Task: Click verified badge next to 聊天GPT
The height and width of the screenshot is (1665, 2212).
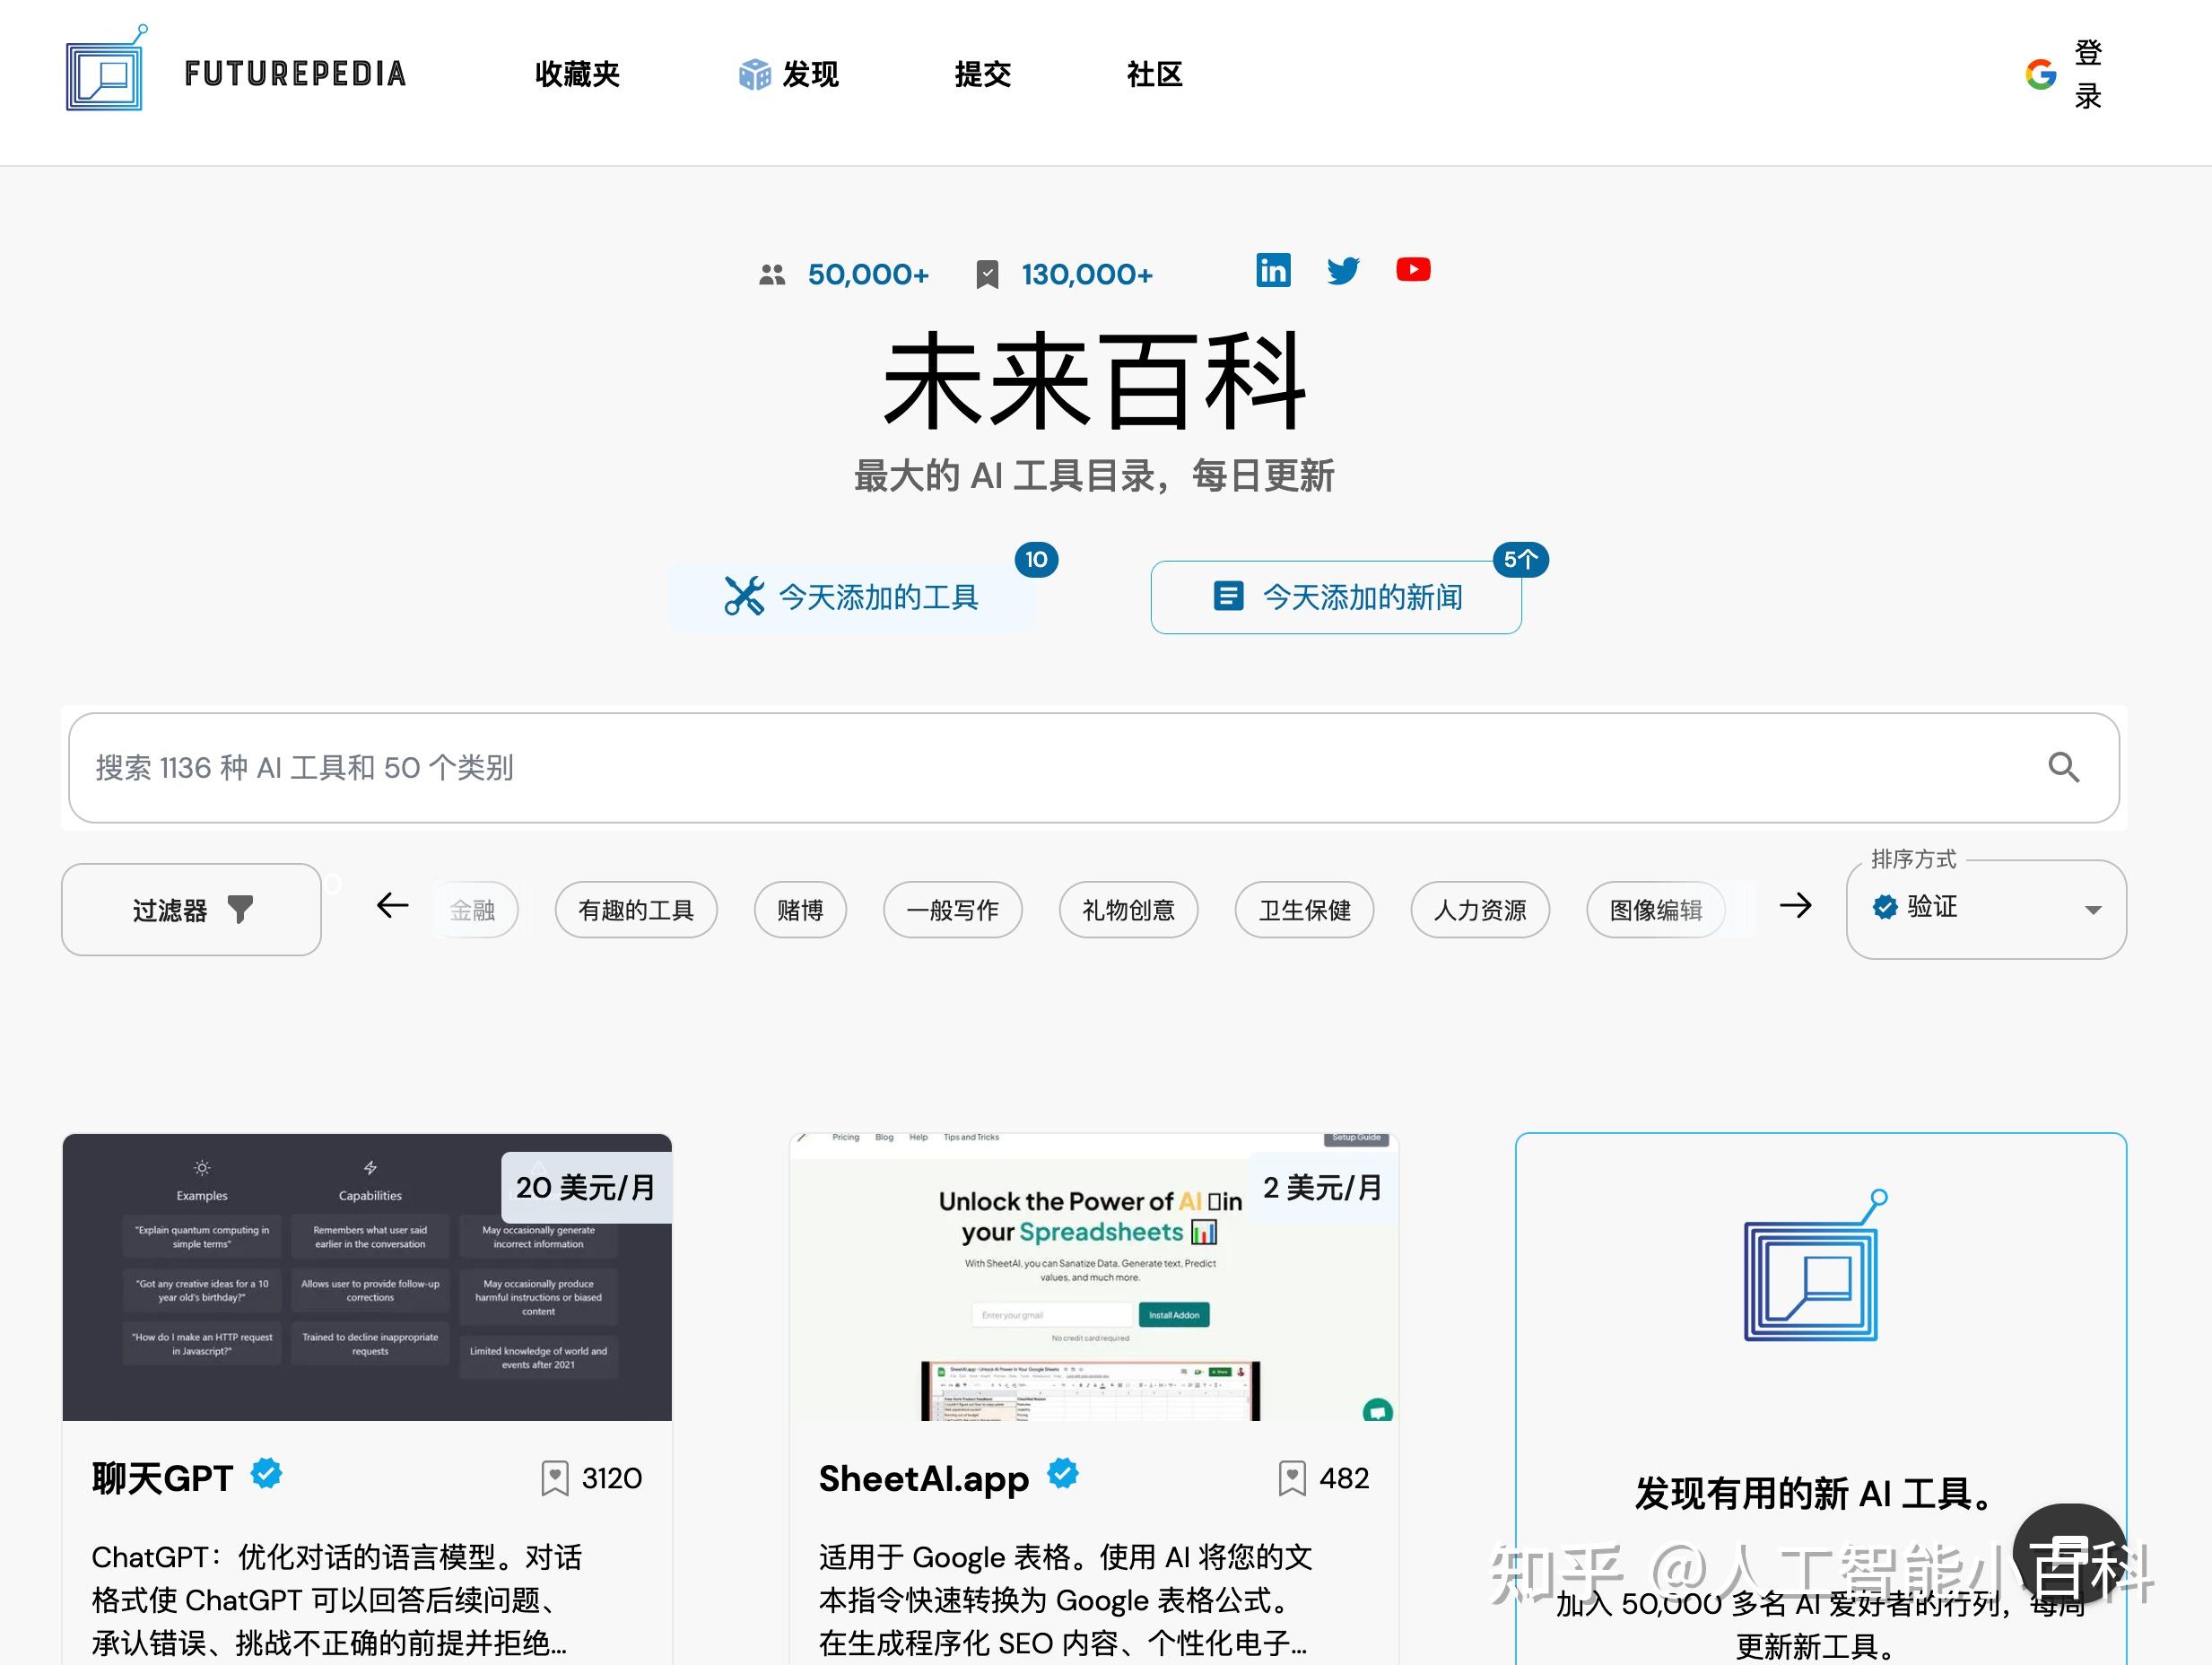Action: (x=267, y=1474)
